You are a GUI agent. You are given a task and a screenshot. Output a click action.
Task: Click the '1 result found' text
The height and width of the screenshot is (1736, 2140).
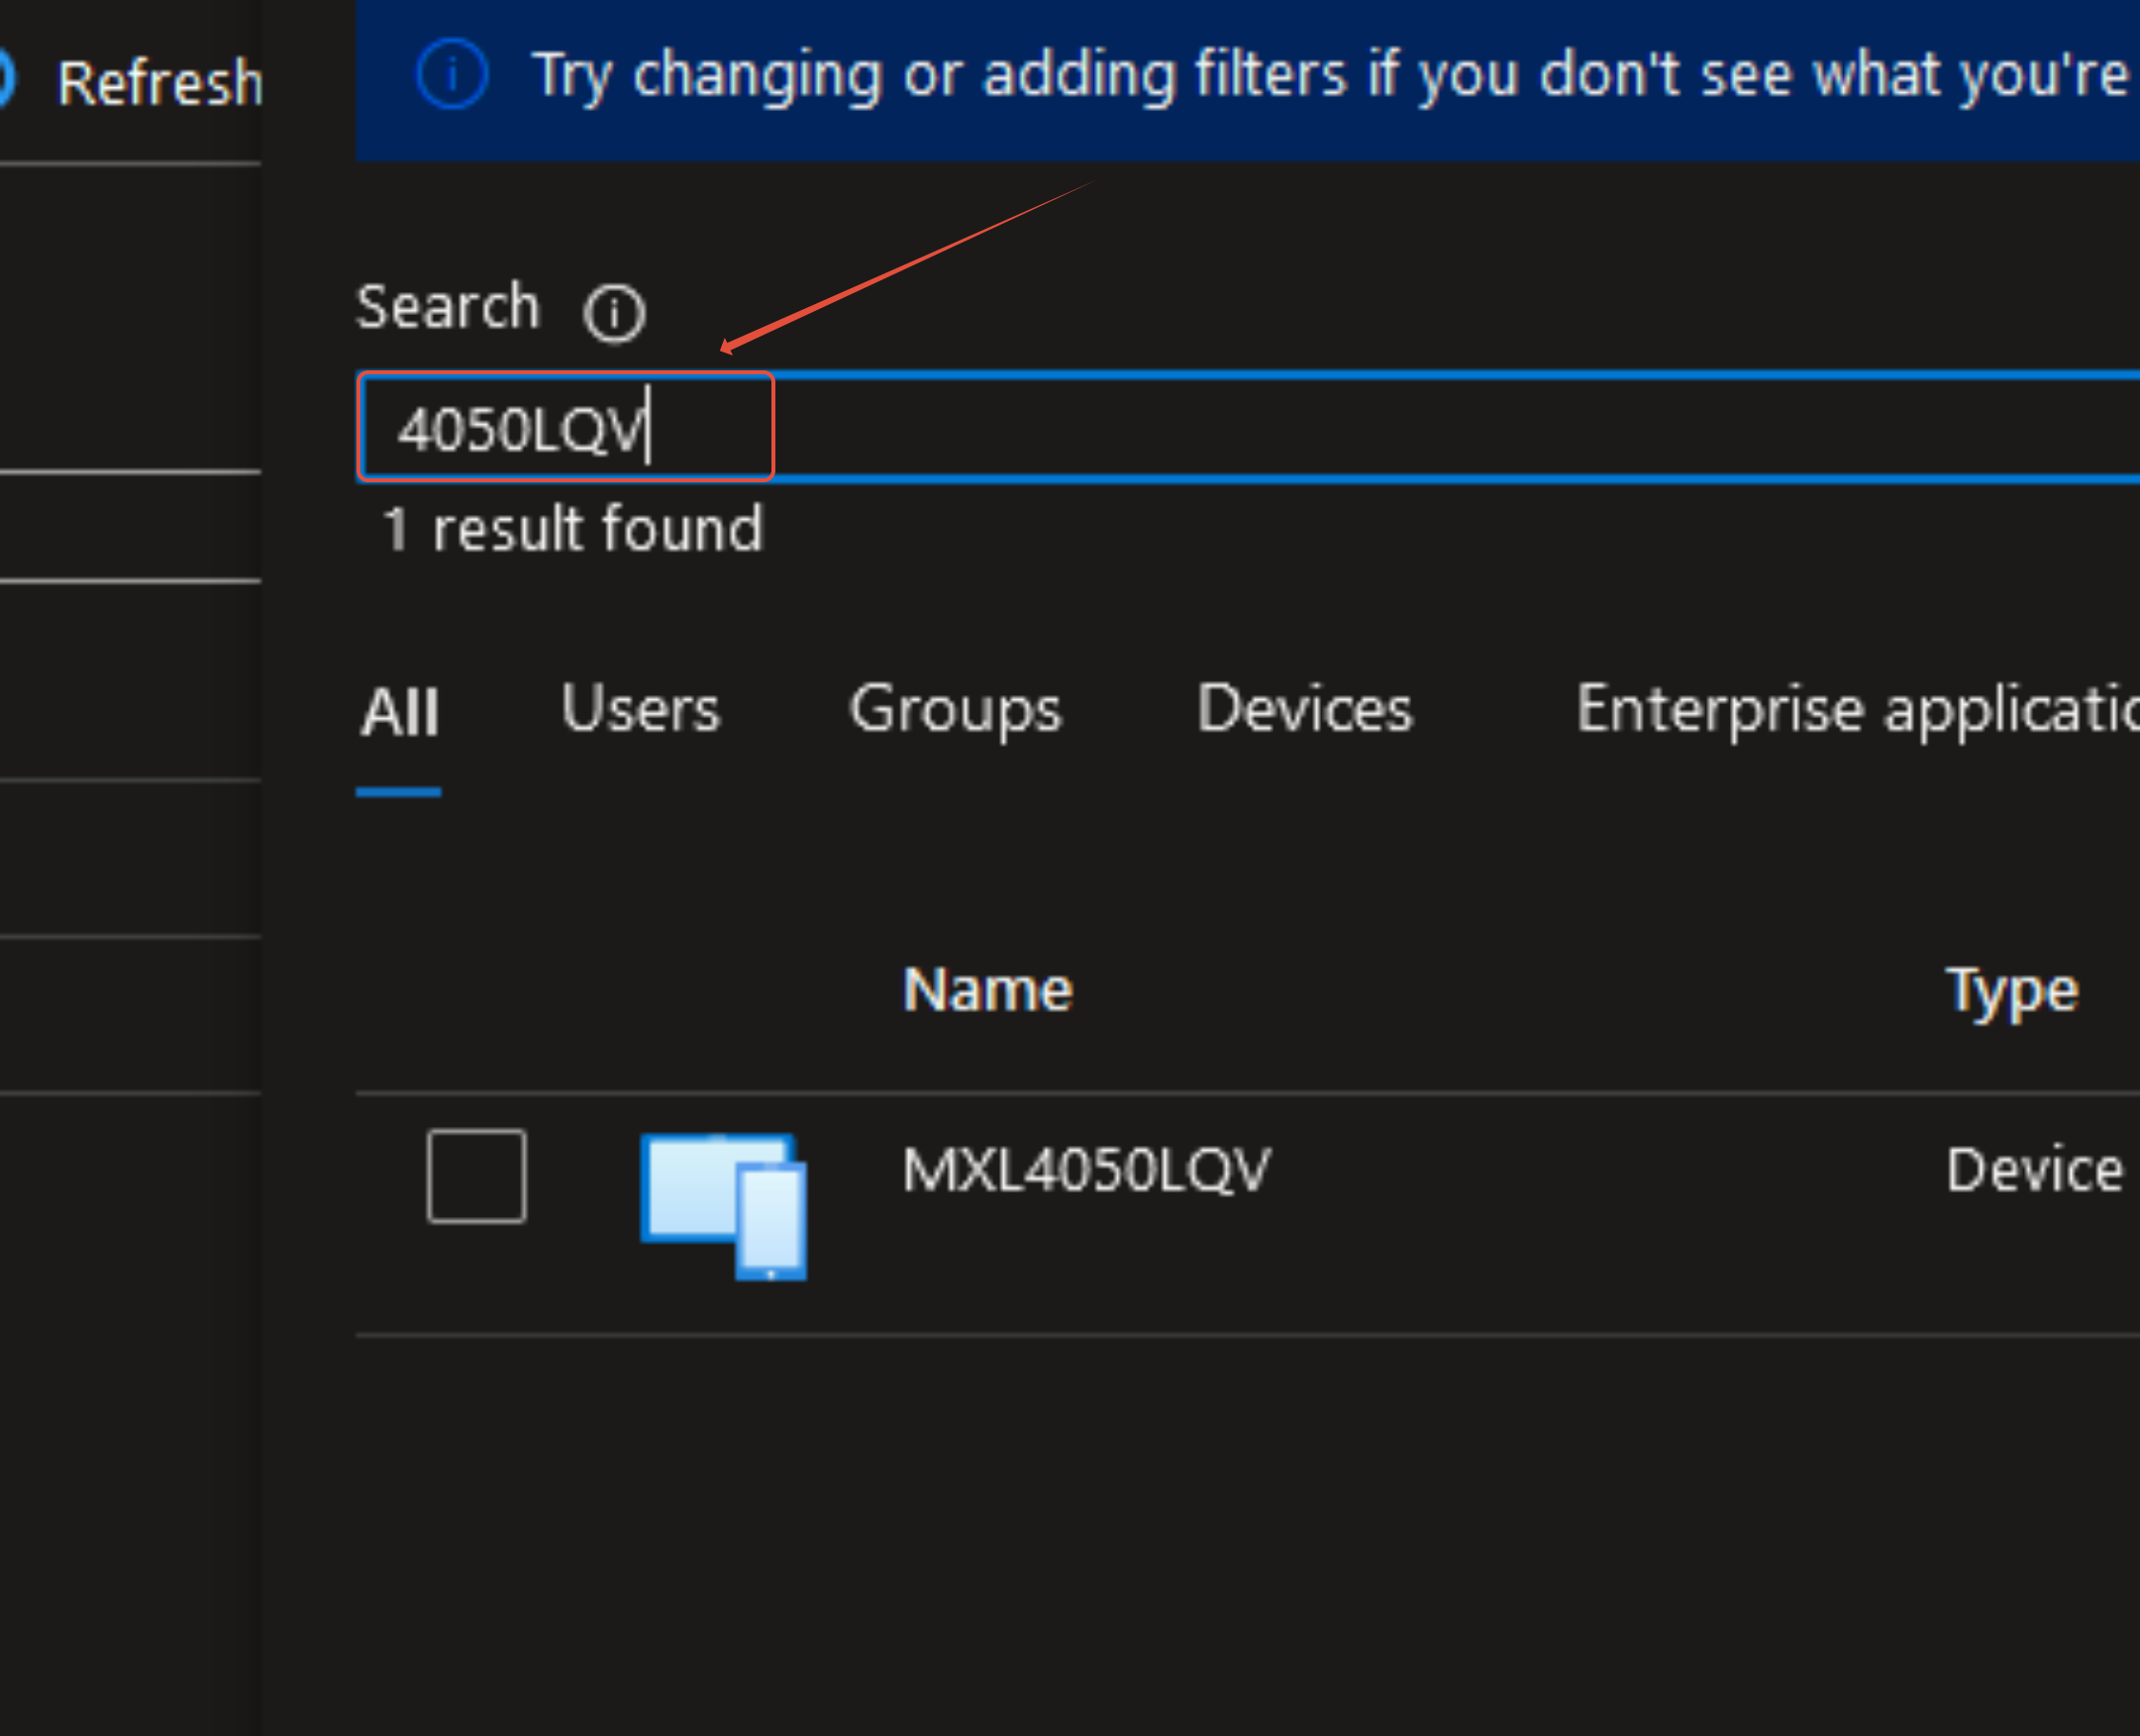573,529
